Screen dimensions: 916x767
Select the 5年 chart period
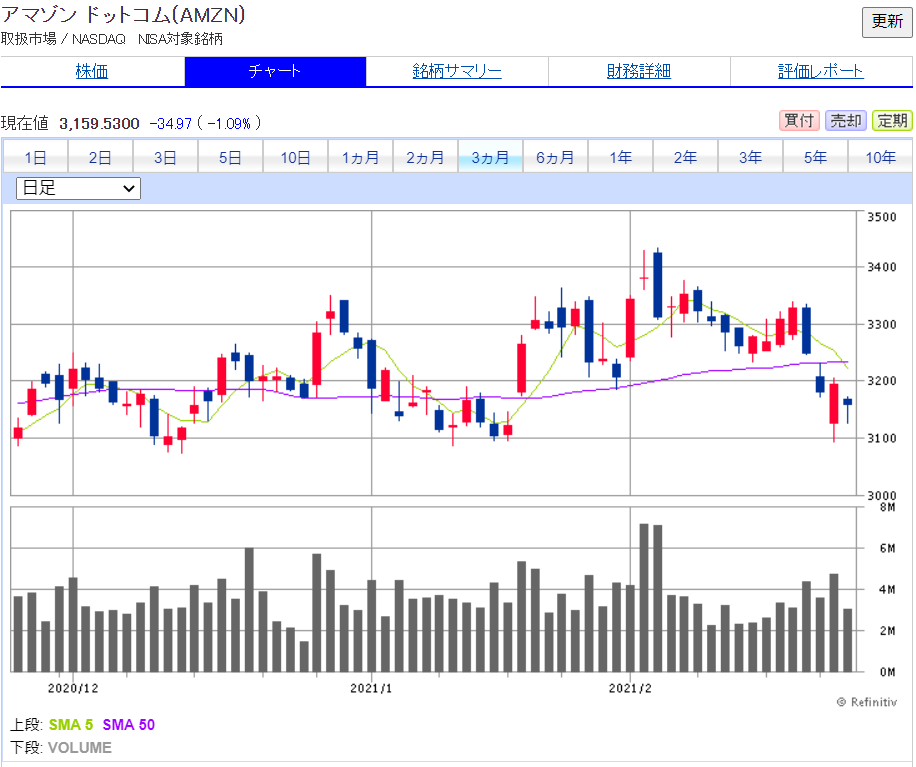[815, 157]
